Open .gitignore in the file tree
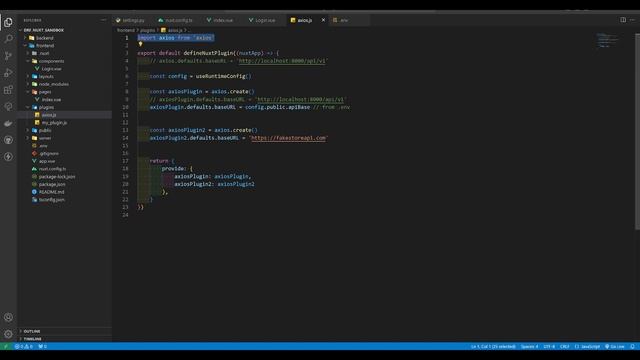 [x=49, y=153]
